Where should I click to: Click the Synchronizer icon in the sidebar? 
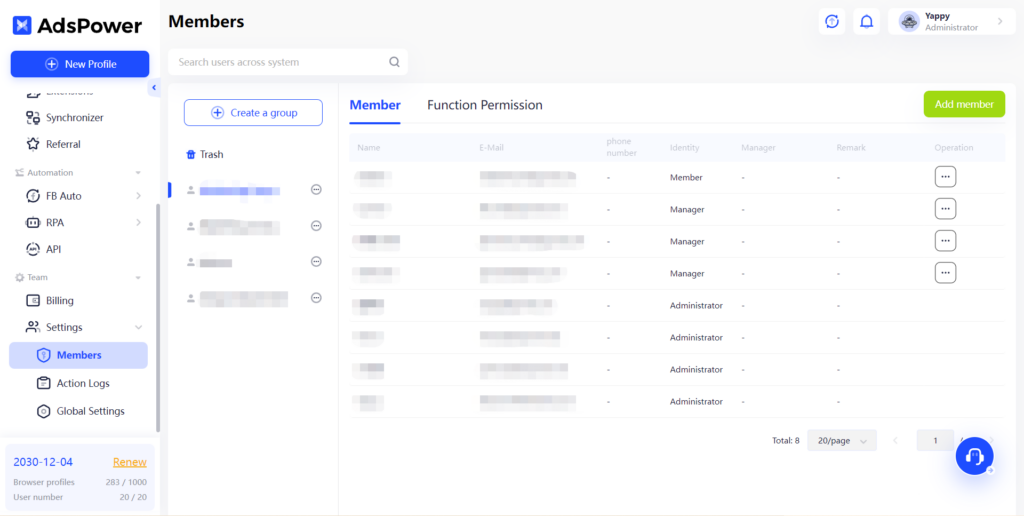click(33, 118)
